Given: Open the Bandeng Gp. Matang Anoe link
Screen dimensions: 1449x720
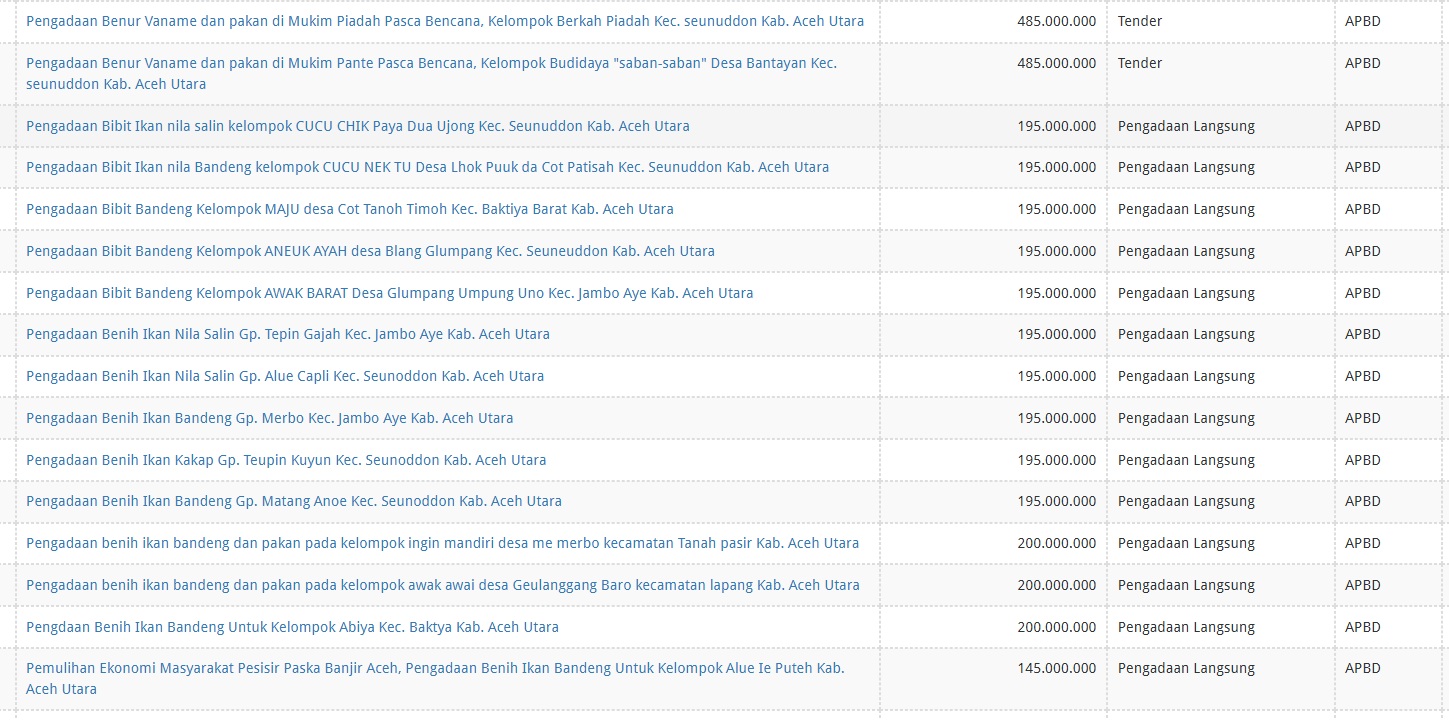Looking at the screenshot, I should click(x=294, y=501).
